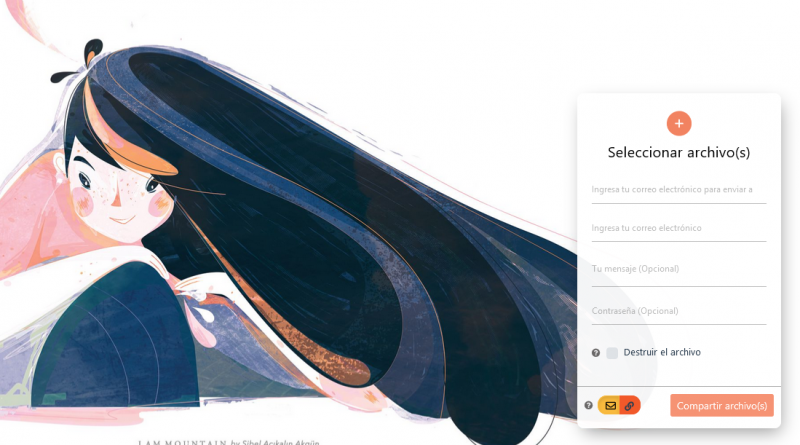Open the help icon beside Destruir el archivo
This screenshot has width=800, height=445.
[595, 353]
